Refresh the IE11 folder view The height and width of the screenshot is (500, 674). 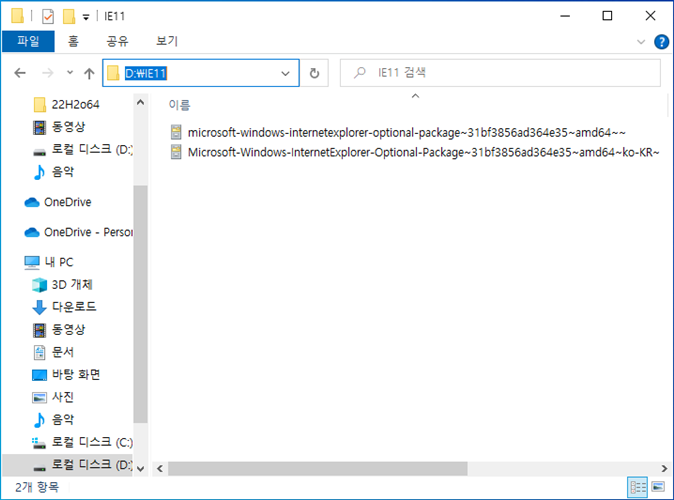click(314, 73)
